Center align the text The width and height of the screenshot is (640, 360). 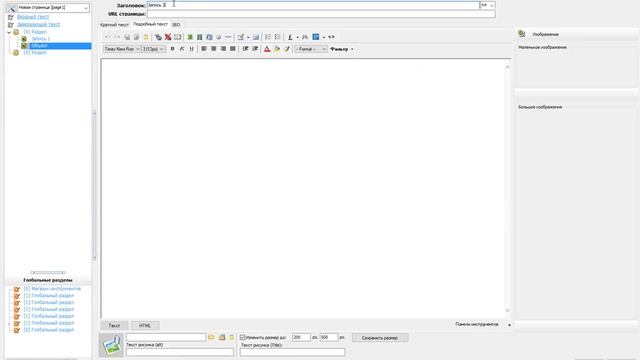(213, 49)
